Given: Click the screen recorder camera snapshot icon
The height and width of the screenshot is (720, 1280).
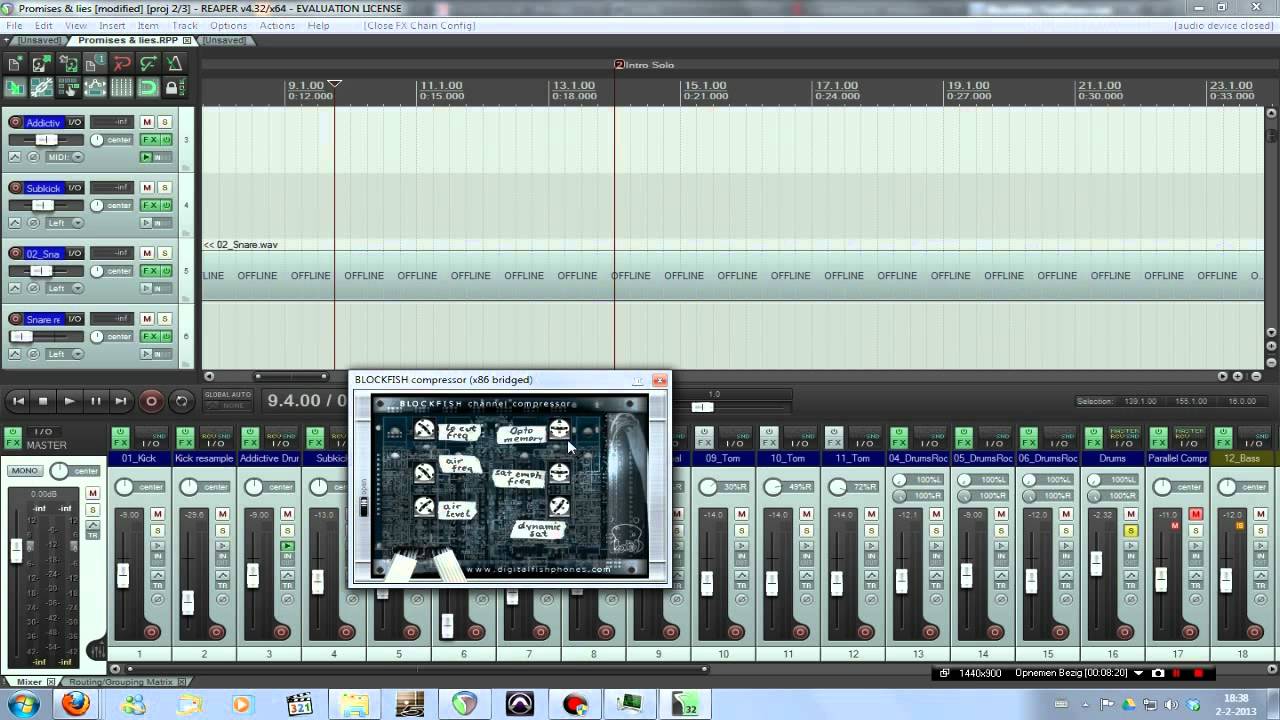Looking at the screenshot, I should coord(1158,673).
